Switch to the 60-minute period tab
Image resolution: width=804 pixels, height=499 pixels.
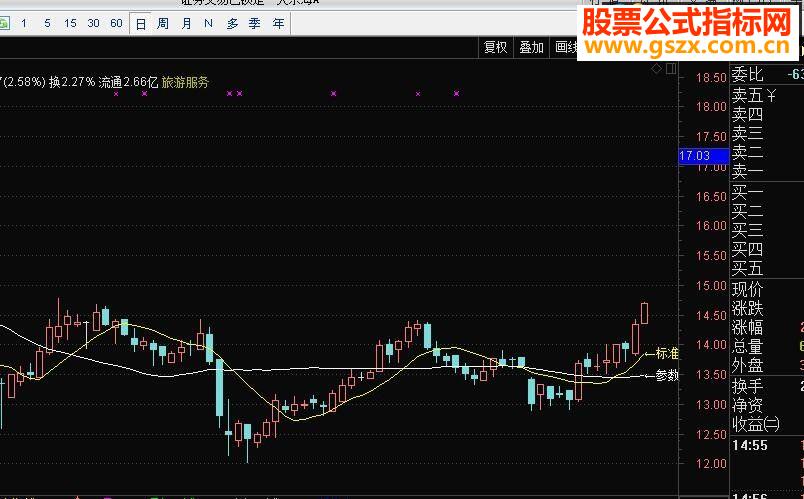[116, 24]
